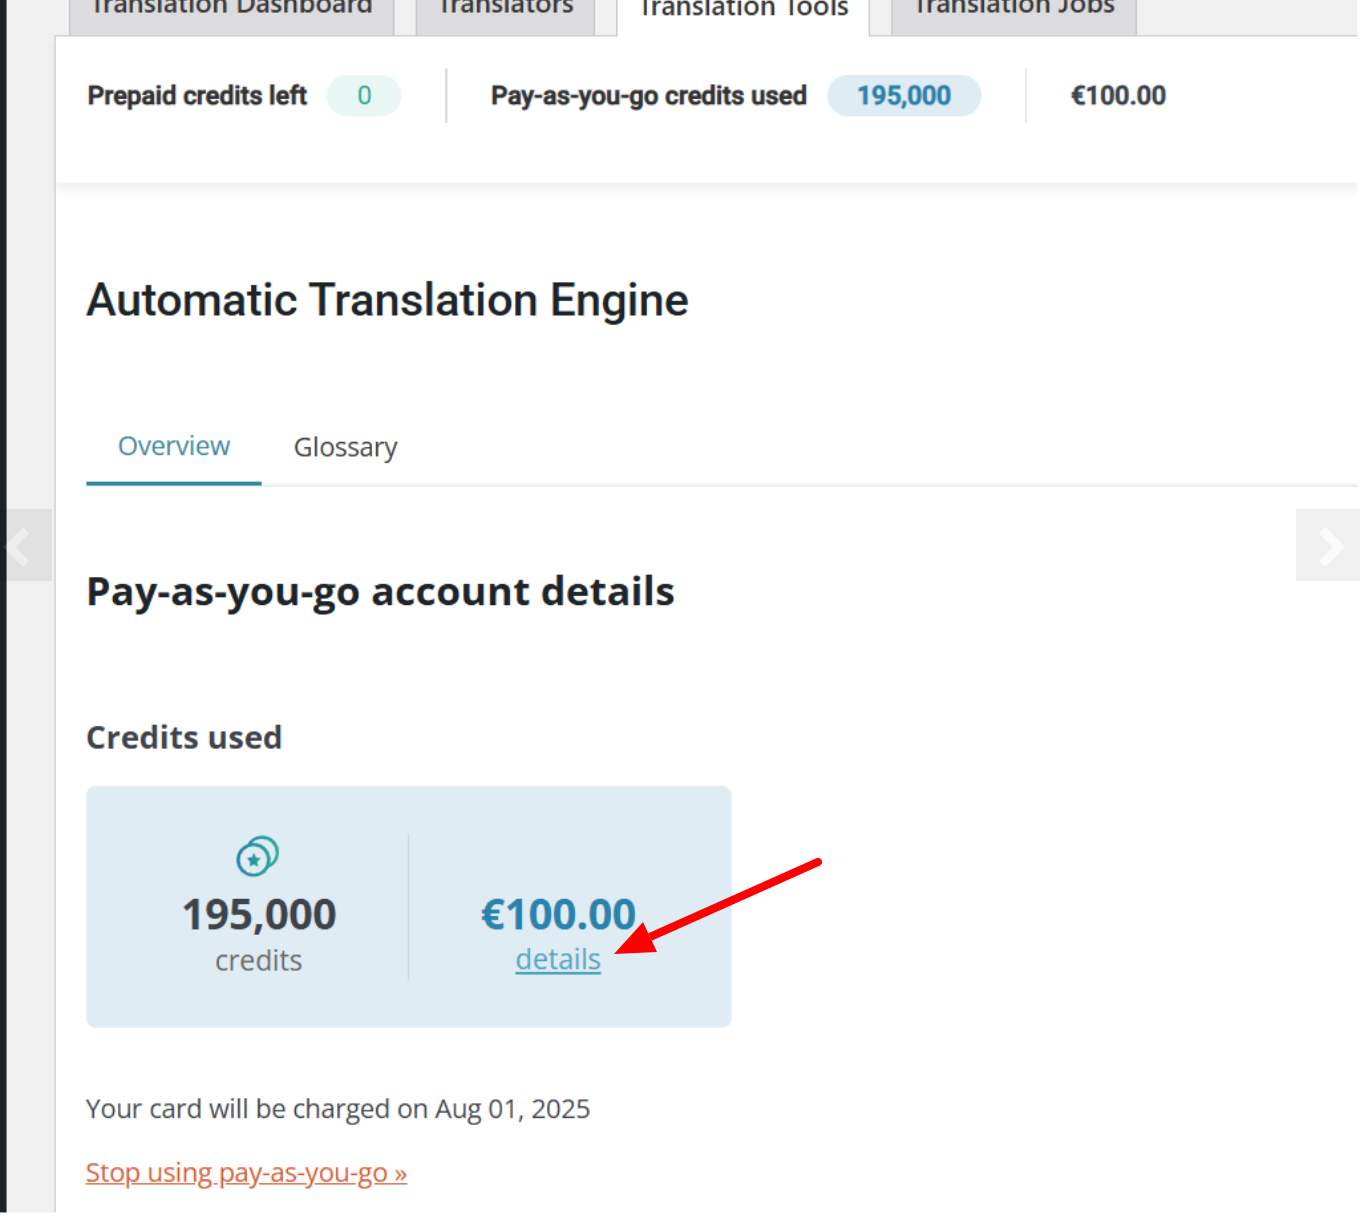Open the Translation Jobs tab
The height and width of the screenshot is (1220, 1360).
click(x=1014, y=10)
